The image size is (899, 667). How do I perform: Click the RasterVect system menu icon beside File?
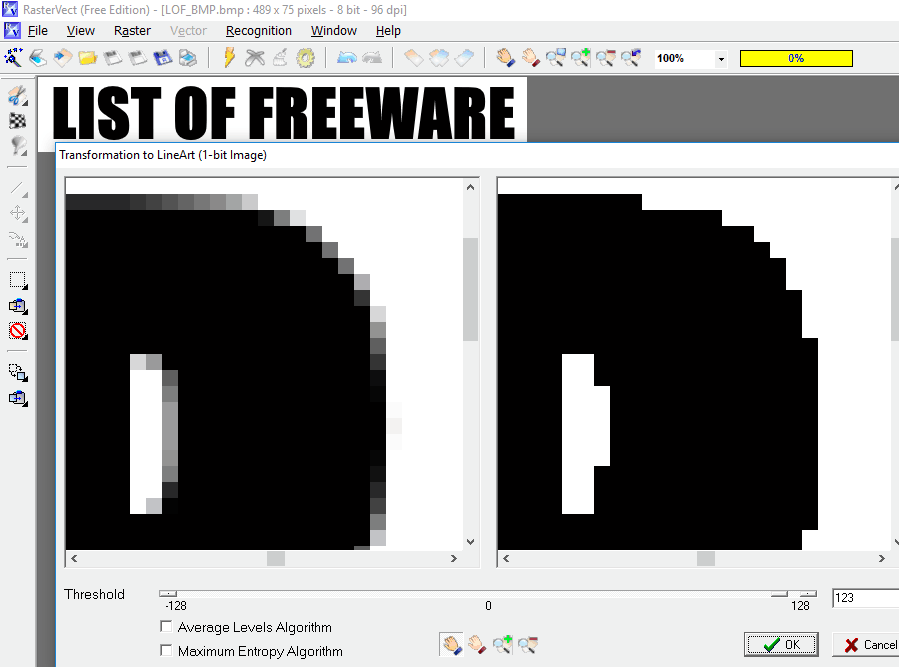[12, 30]
